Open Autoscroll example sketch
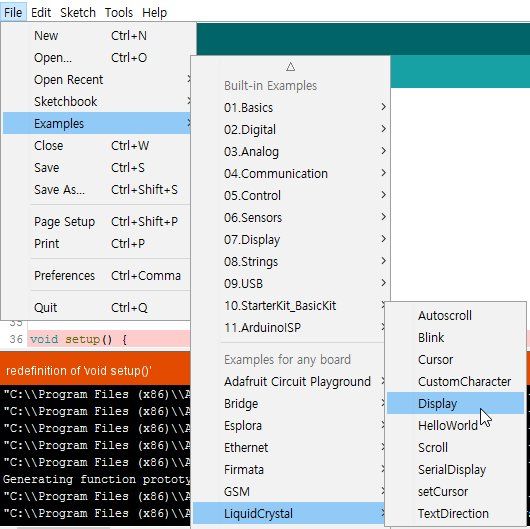The width and height of the screenshot is (530, 529). coord(455,315)
